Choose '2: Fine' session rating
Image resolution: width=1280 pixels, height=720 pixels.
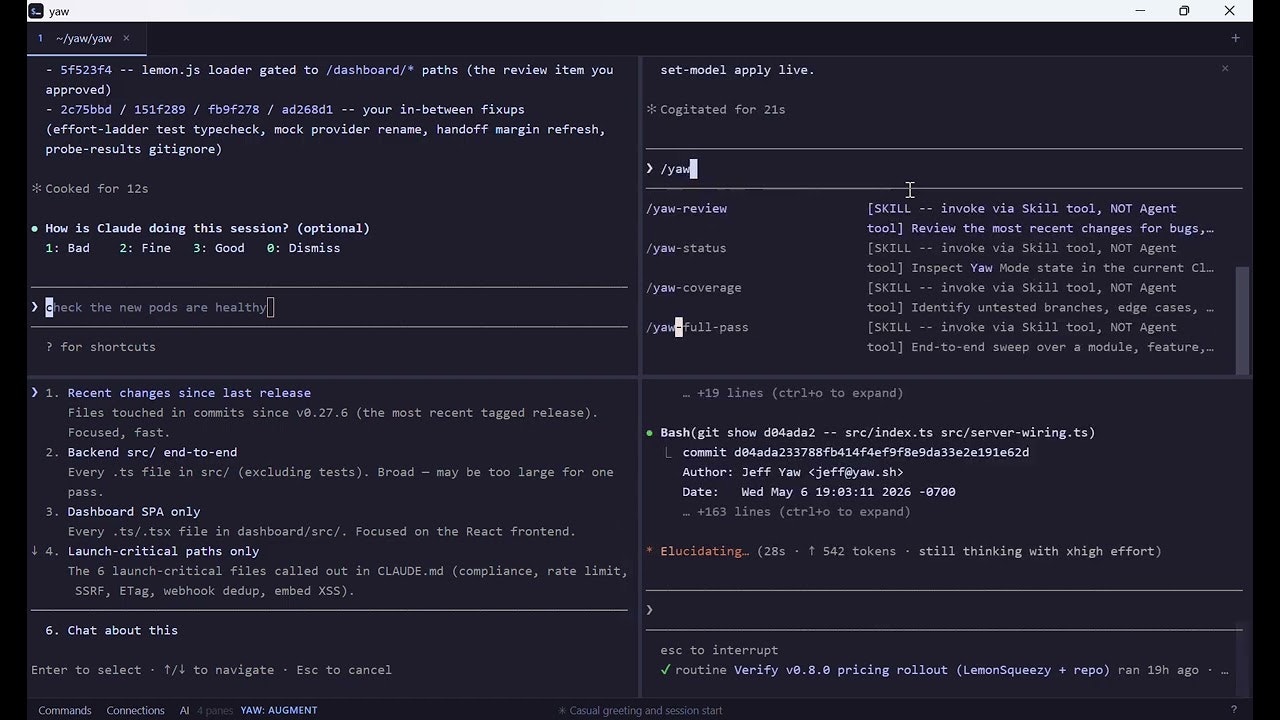pyautogui.click(x=145, y=248)
